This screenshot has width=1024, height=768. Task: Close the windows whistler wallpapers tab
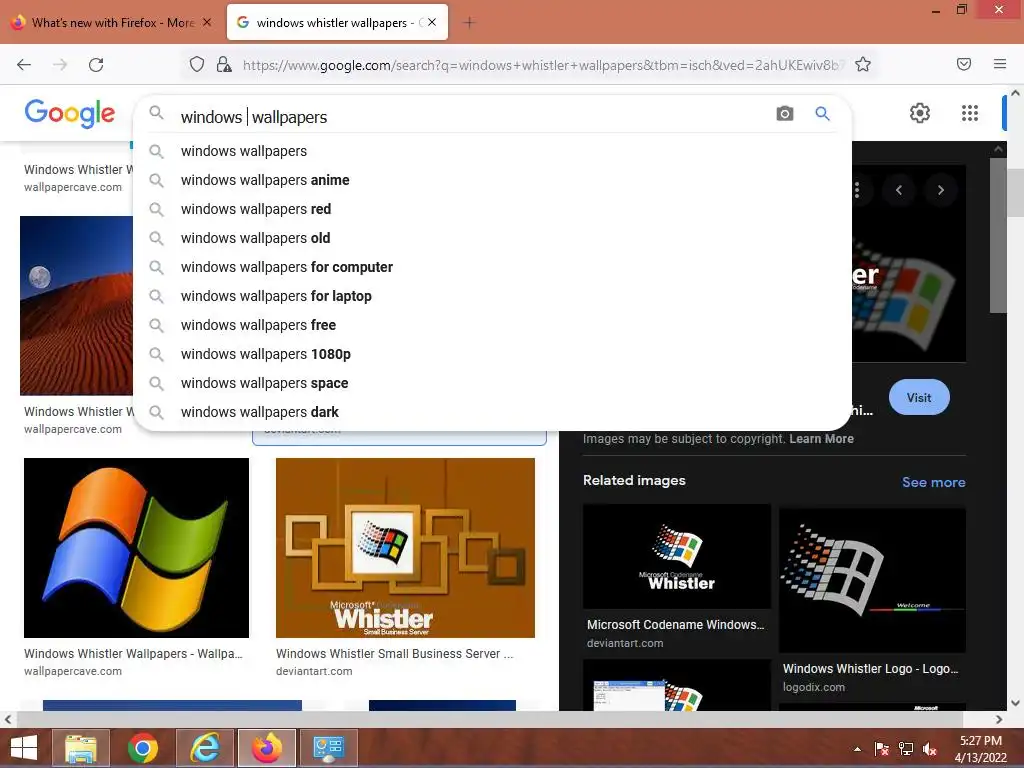[x=432, y=22]
